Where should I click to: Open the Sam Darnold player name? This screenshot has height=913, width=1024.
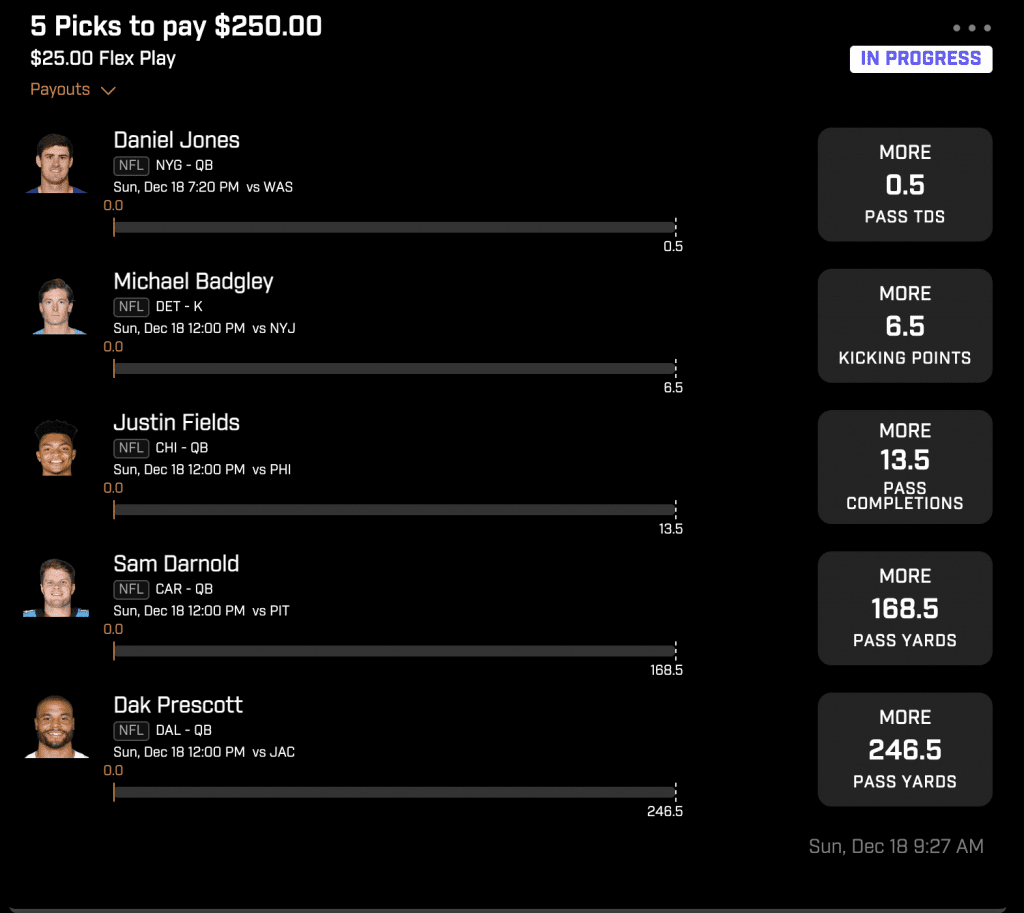coord(176,563)
